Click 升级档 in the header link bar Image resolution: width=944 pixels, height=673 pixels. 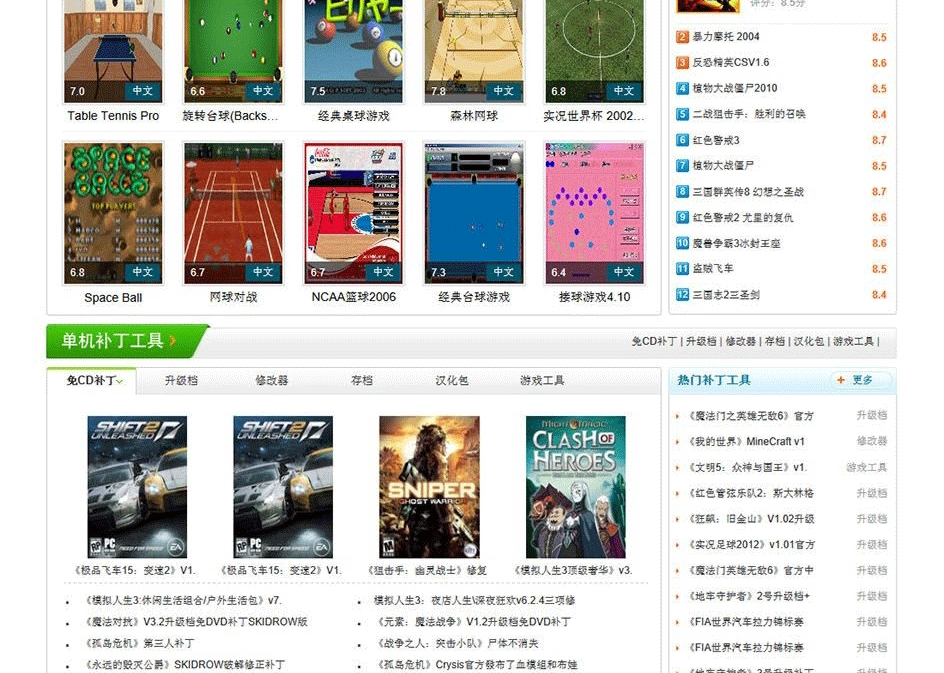click(x=701, y=341)
